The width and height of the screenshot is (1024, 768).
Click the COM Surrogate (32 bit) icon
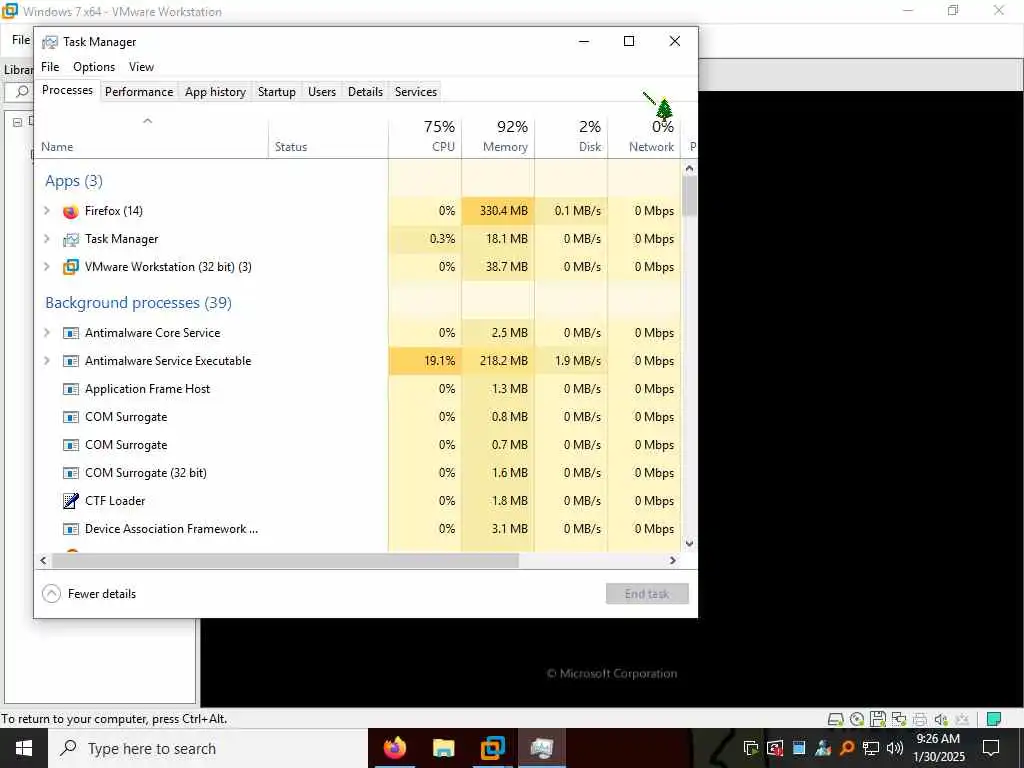coord(71,473)
